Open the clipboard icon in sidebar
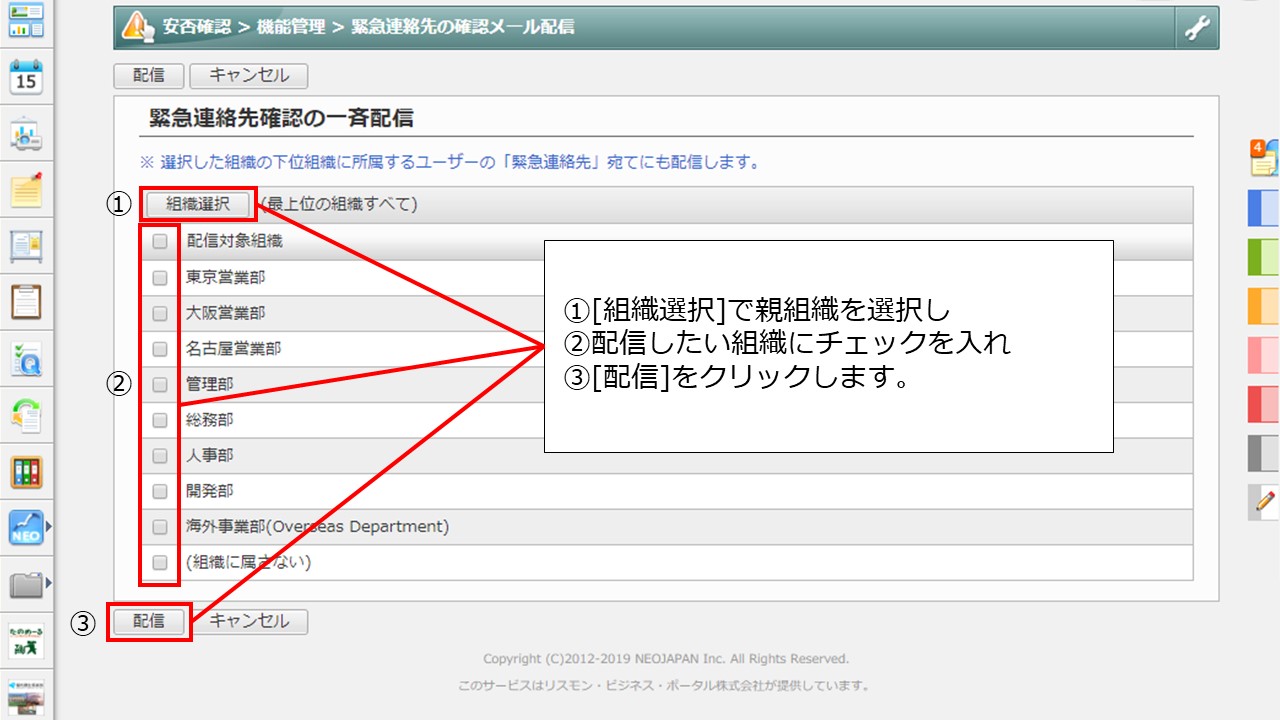Screen dimensions: 1280x720 (26, 301)
